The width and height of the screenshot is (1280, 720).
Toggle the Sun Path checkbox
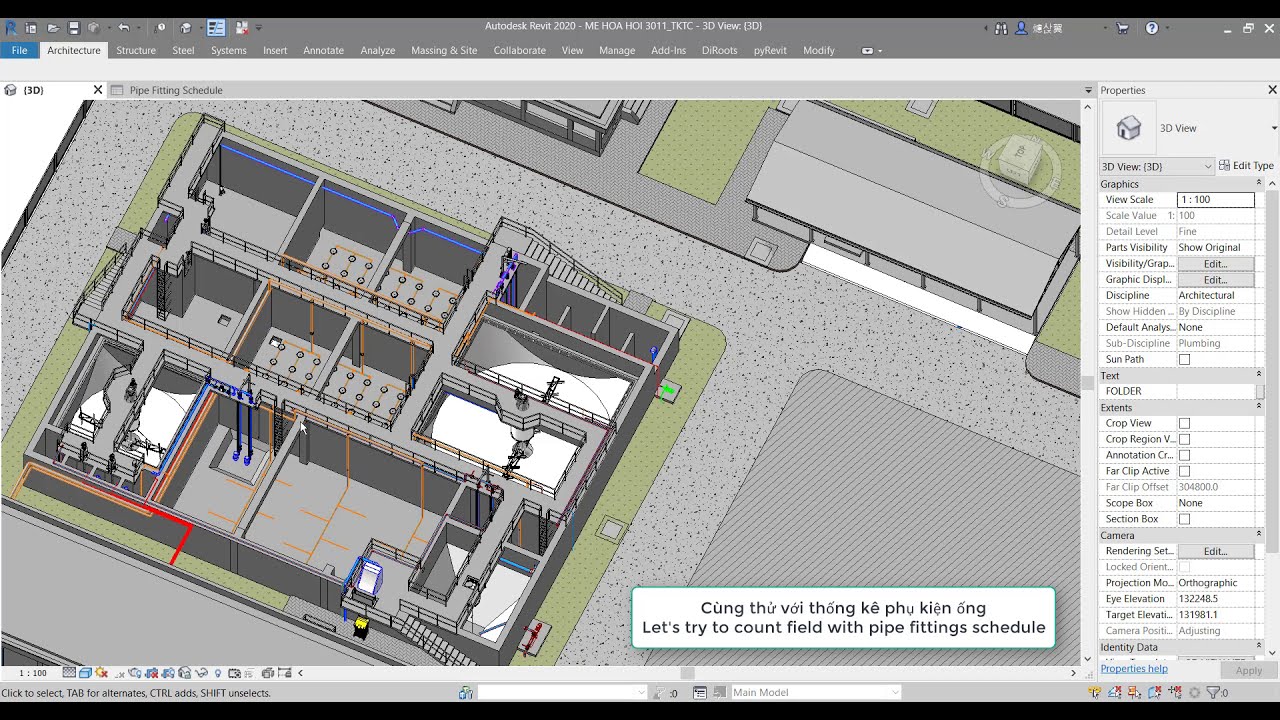click(1184, 359)
